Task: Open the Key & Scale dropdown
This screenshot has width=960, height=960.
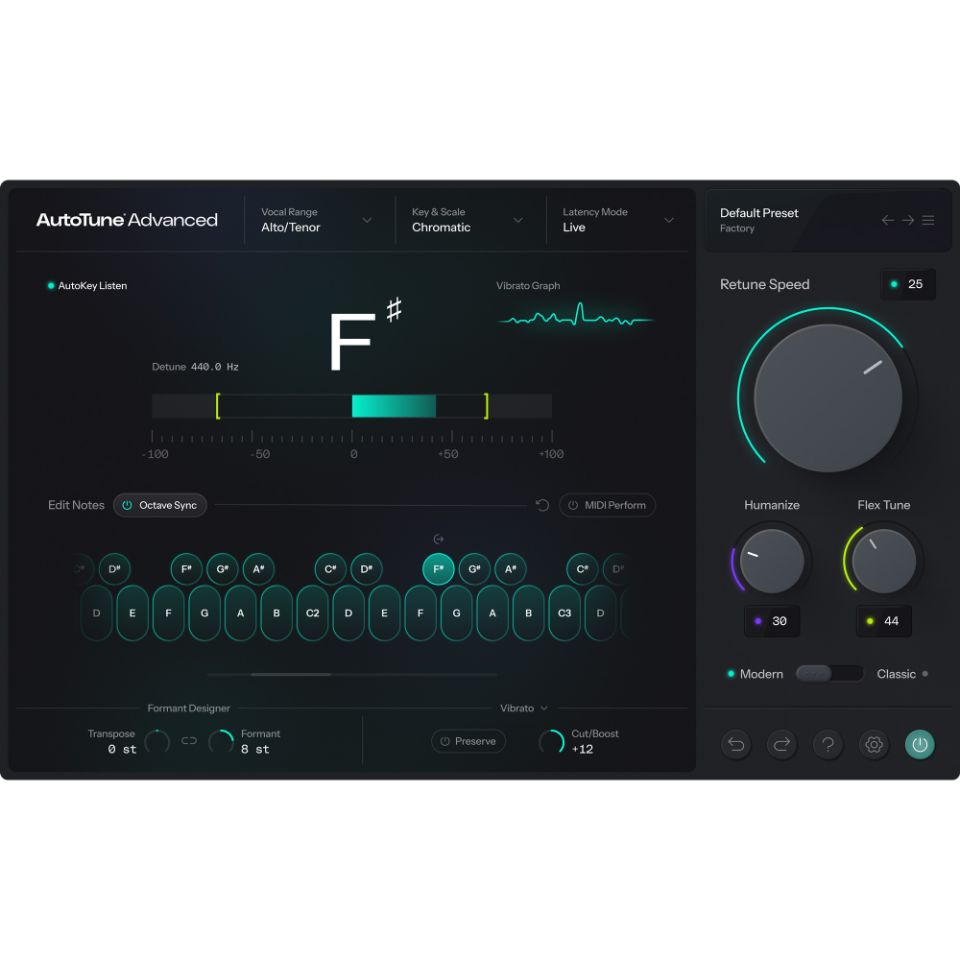Action: point(467,220)
